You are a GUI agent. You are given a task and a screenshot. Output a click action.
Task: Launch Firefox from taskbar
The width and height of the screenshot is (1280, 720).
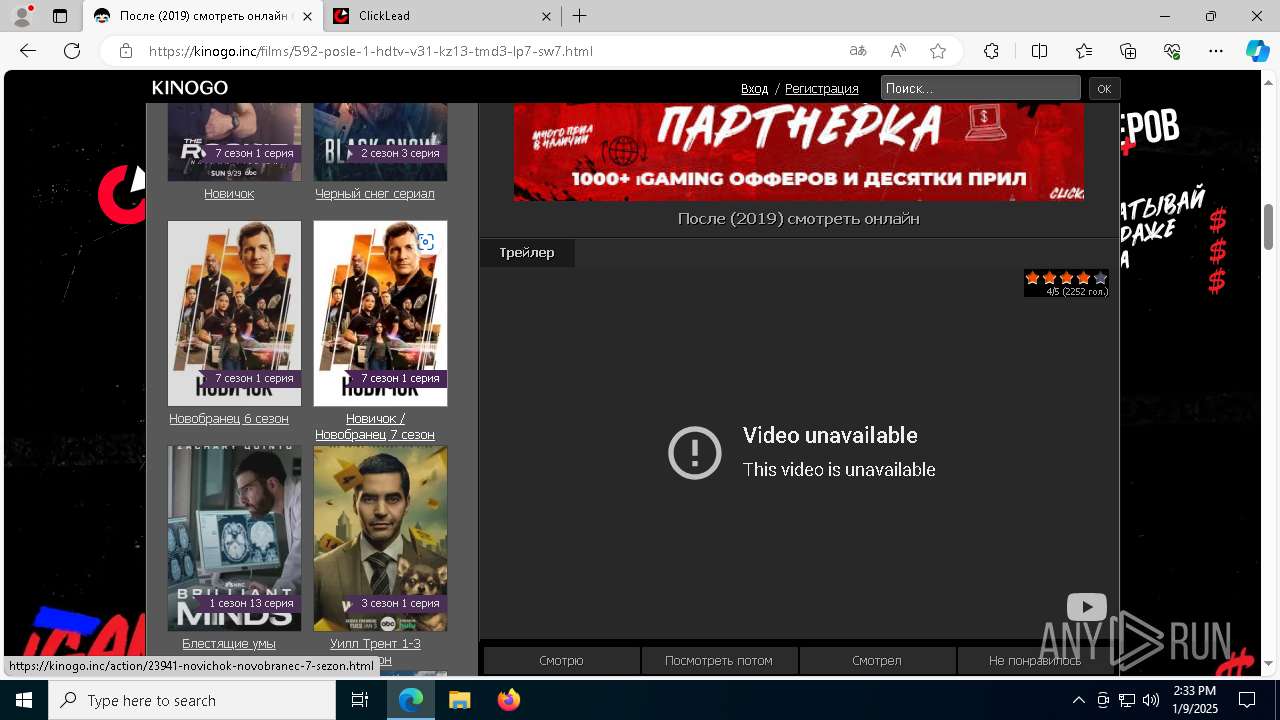(x=508, y=700)
